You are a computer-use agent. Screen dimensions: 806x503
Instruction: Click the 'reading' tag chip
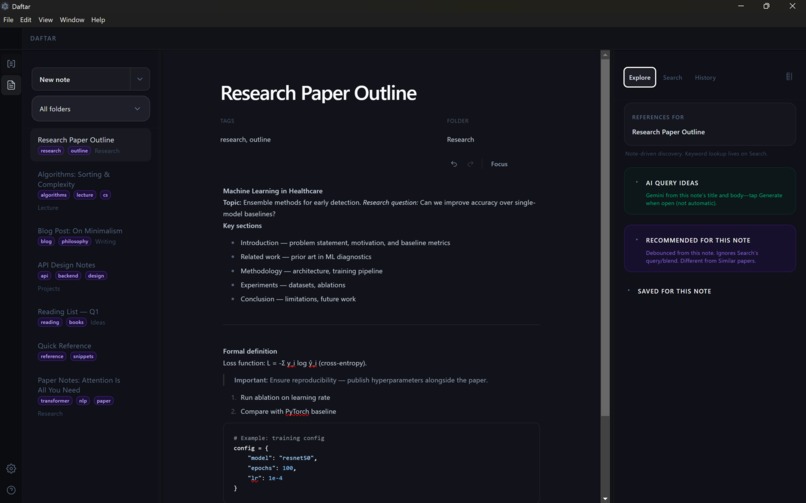(x=50, y=323)
